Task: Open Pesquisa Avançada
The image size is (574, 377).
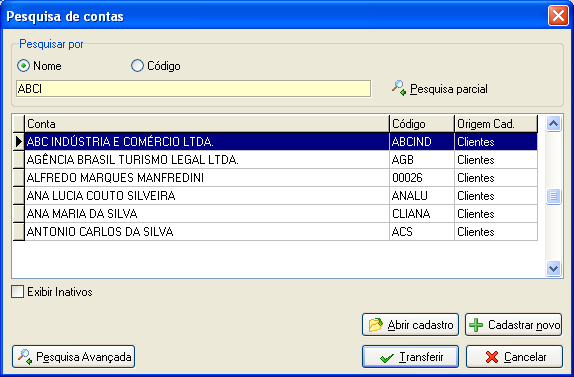Action: (74, 357)
